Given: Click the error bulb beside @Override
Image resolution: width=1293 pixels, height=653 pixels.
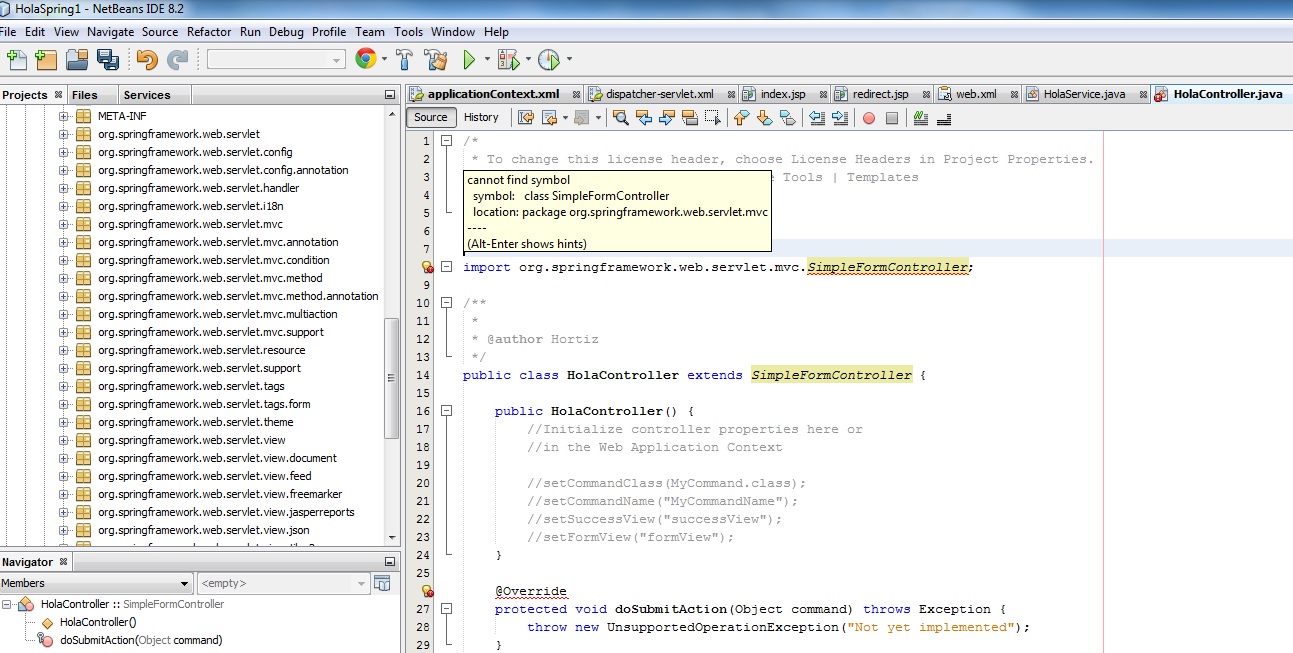Looking at the screenshot, I should coord(427,591).
